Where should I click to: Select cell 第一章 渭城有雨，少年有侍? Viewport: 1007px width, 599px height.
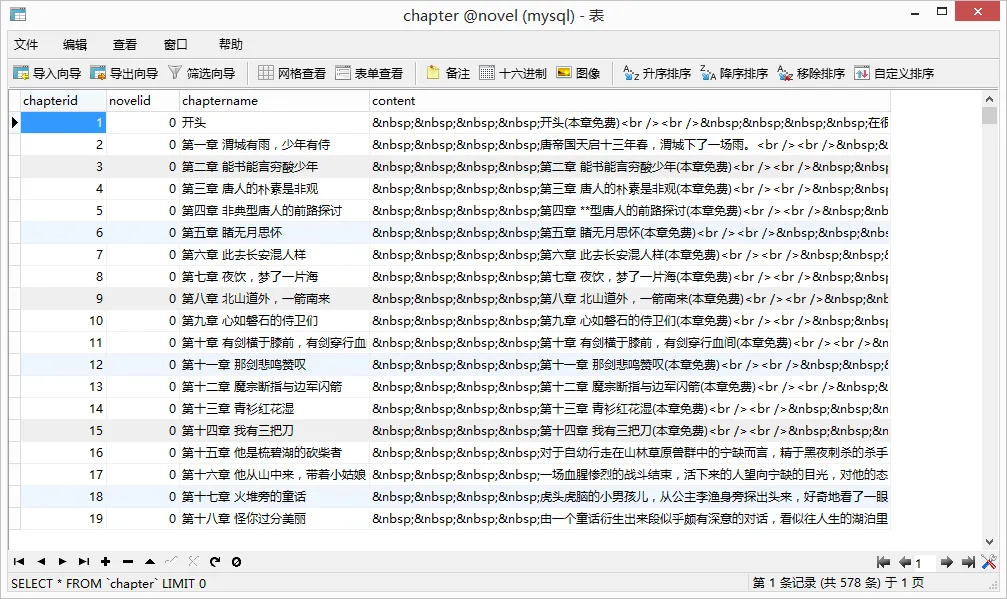click(274, 144)
